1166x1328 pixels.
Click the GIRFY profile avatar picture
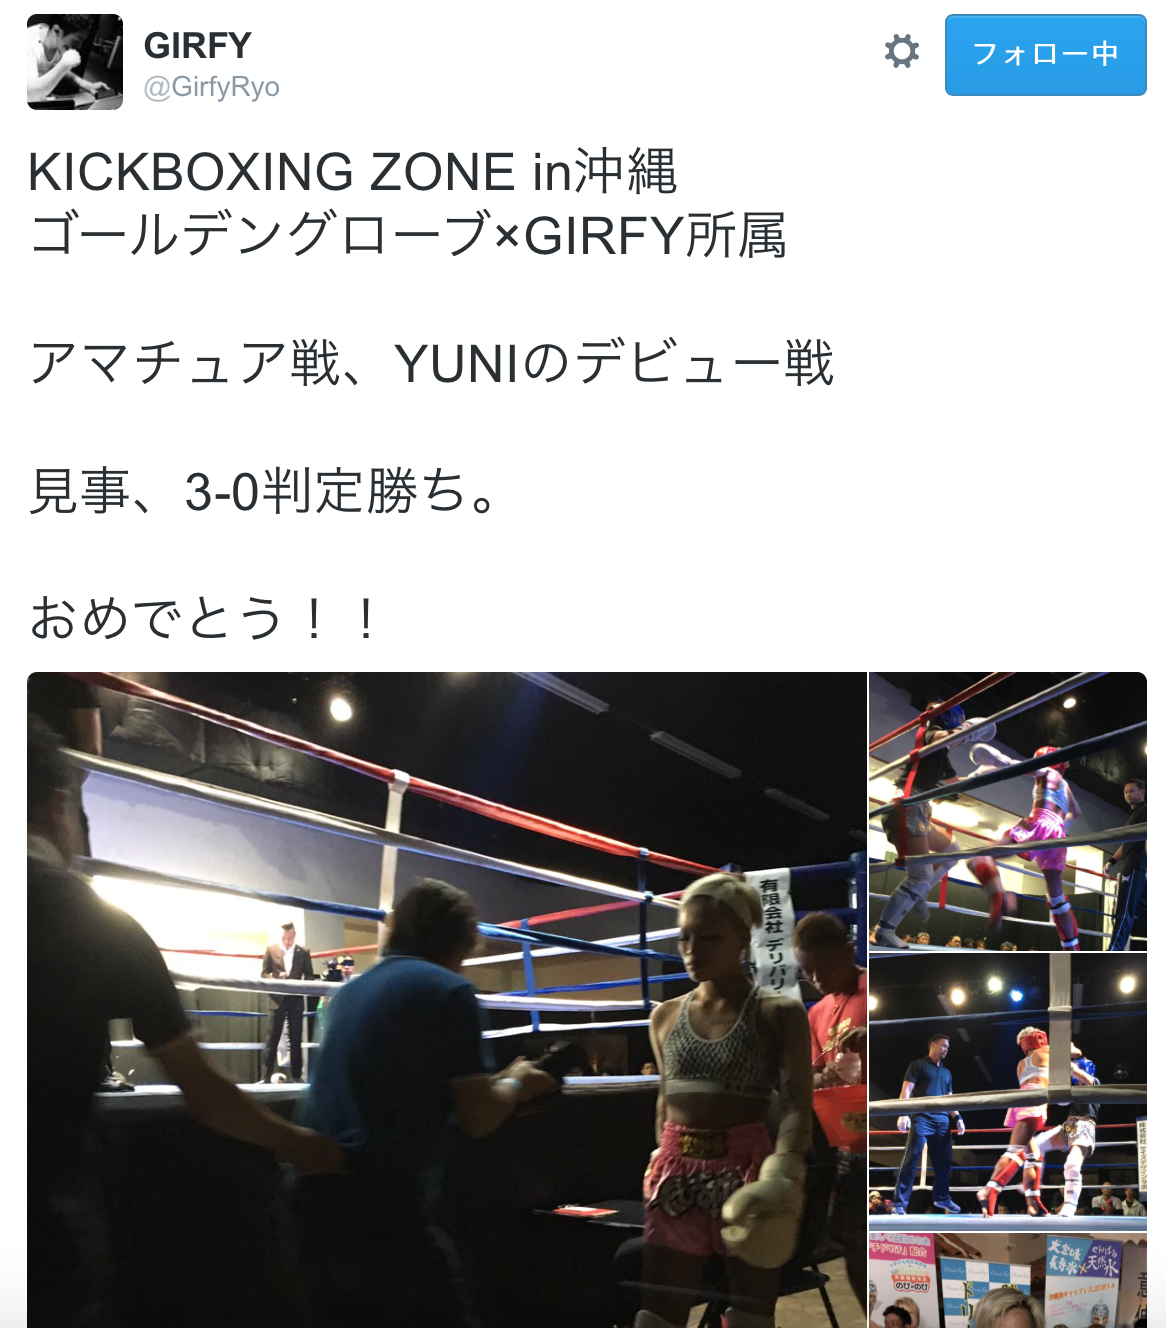point(75,62)
